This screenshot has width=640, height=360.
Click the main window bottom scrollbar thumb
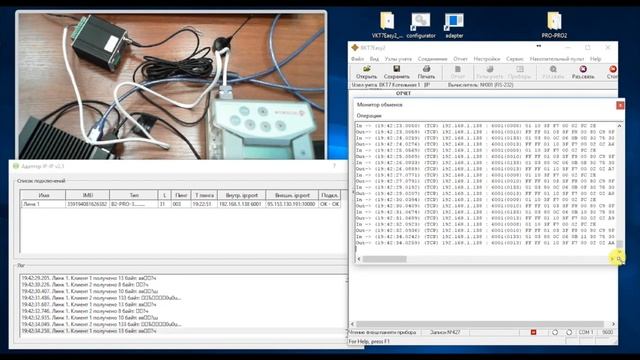(x=480, y=324)
